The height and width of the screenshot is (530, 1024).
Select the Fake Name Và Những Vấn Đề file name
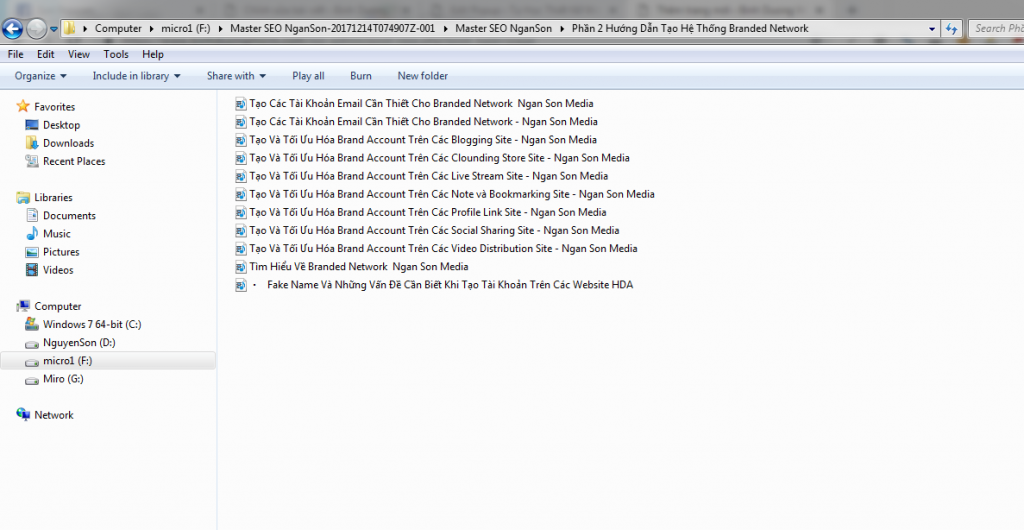pos(450,285)
